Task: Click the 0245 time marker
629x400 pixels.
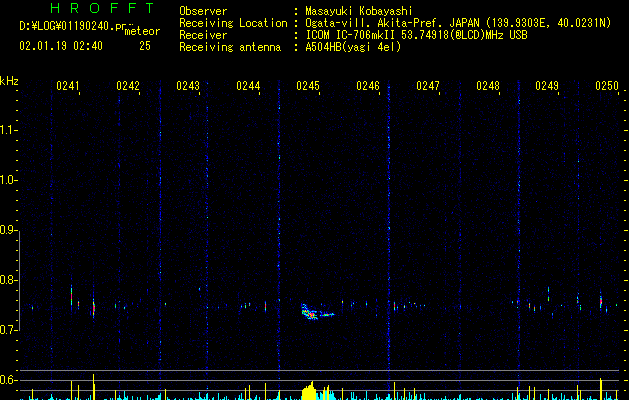Action: (308, 85)
